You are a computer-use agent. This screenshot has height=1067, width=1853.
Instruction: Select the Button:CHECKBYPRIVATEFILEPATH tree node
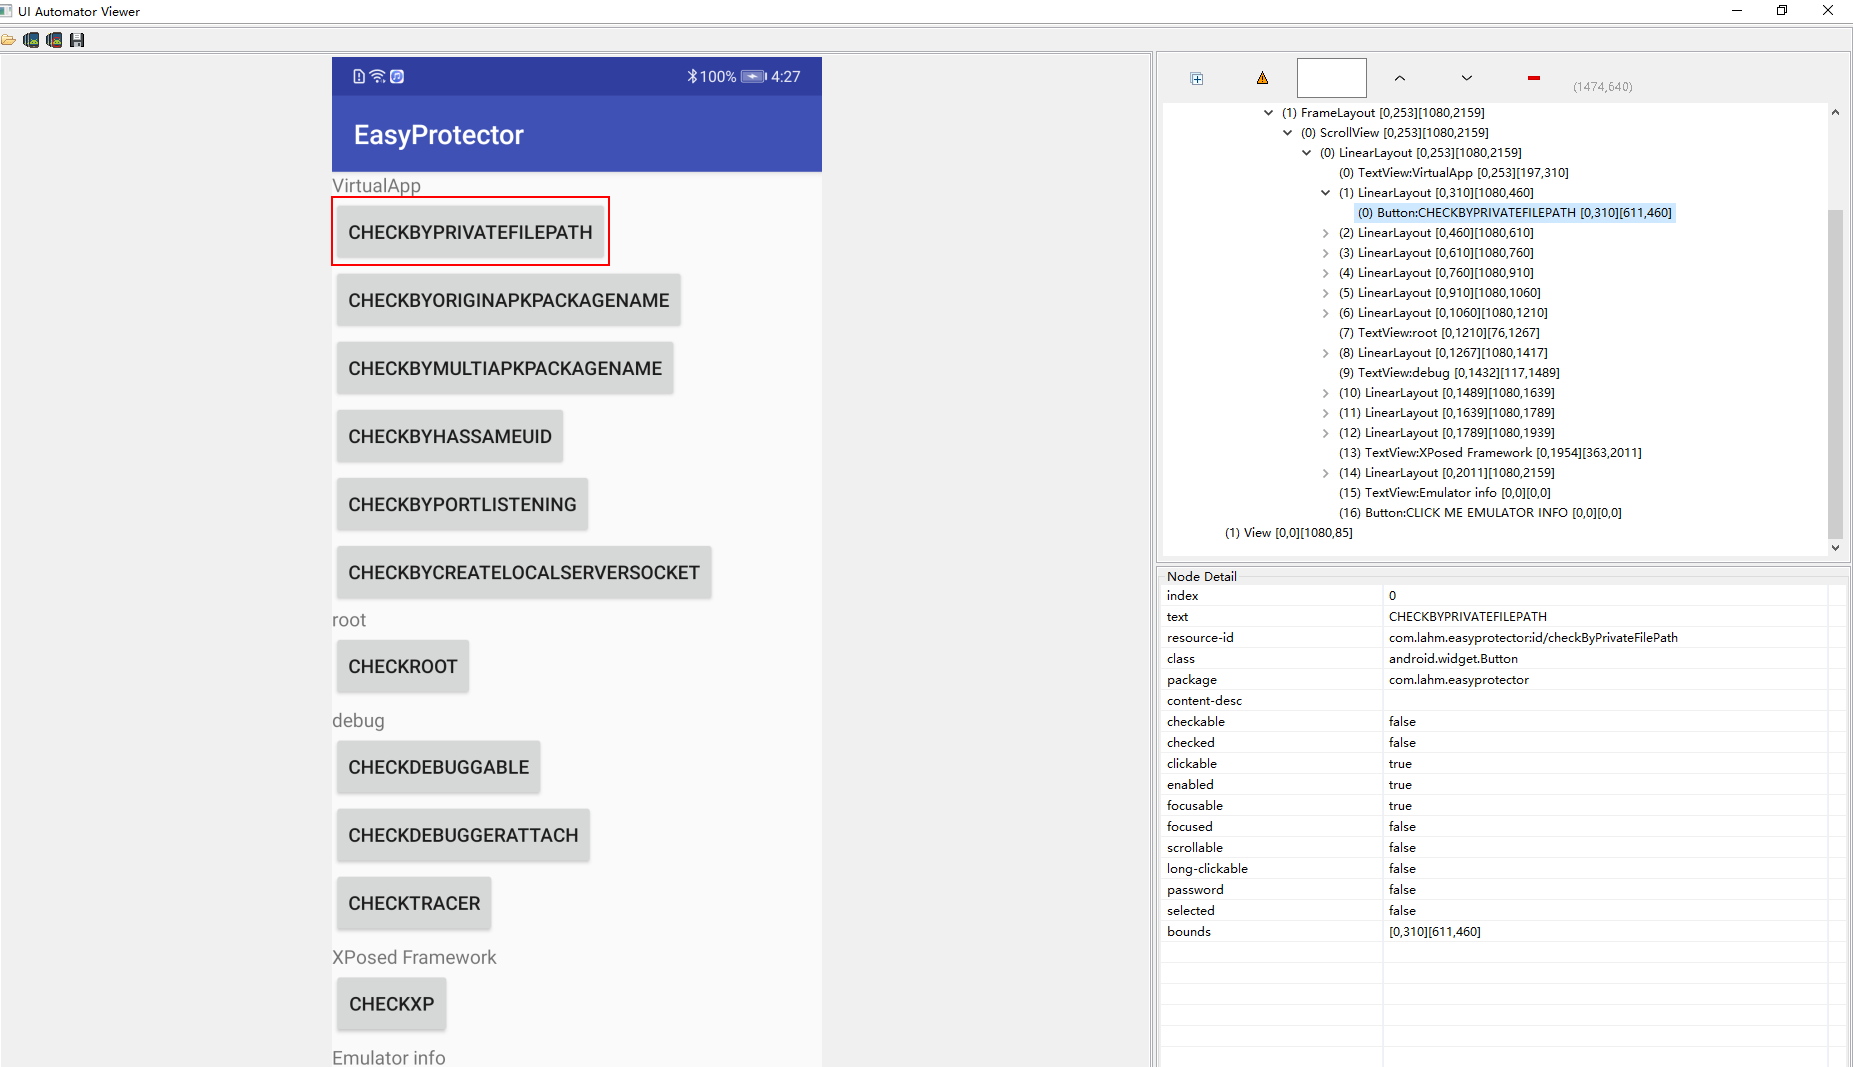pyautogui.click(x=1514, y=213)
